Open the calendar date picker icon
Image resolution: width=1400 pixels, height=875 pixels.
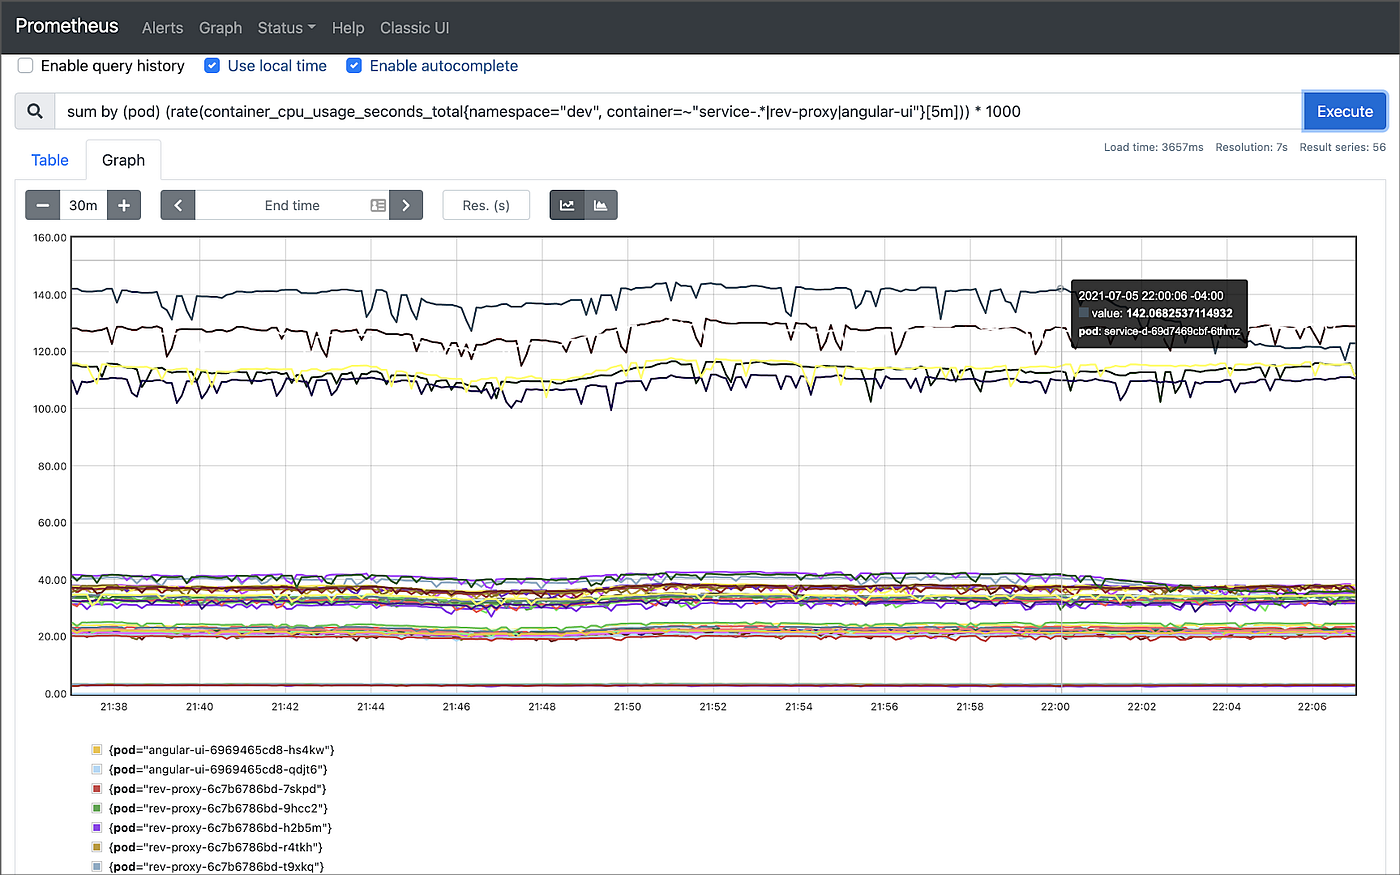coord(377,204)
